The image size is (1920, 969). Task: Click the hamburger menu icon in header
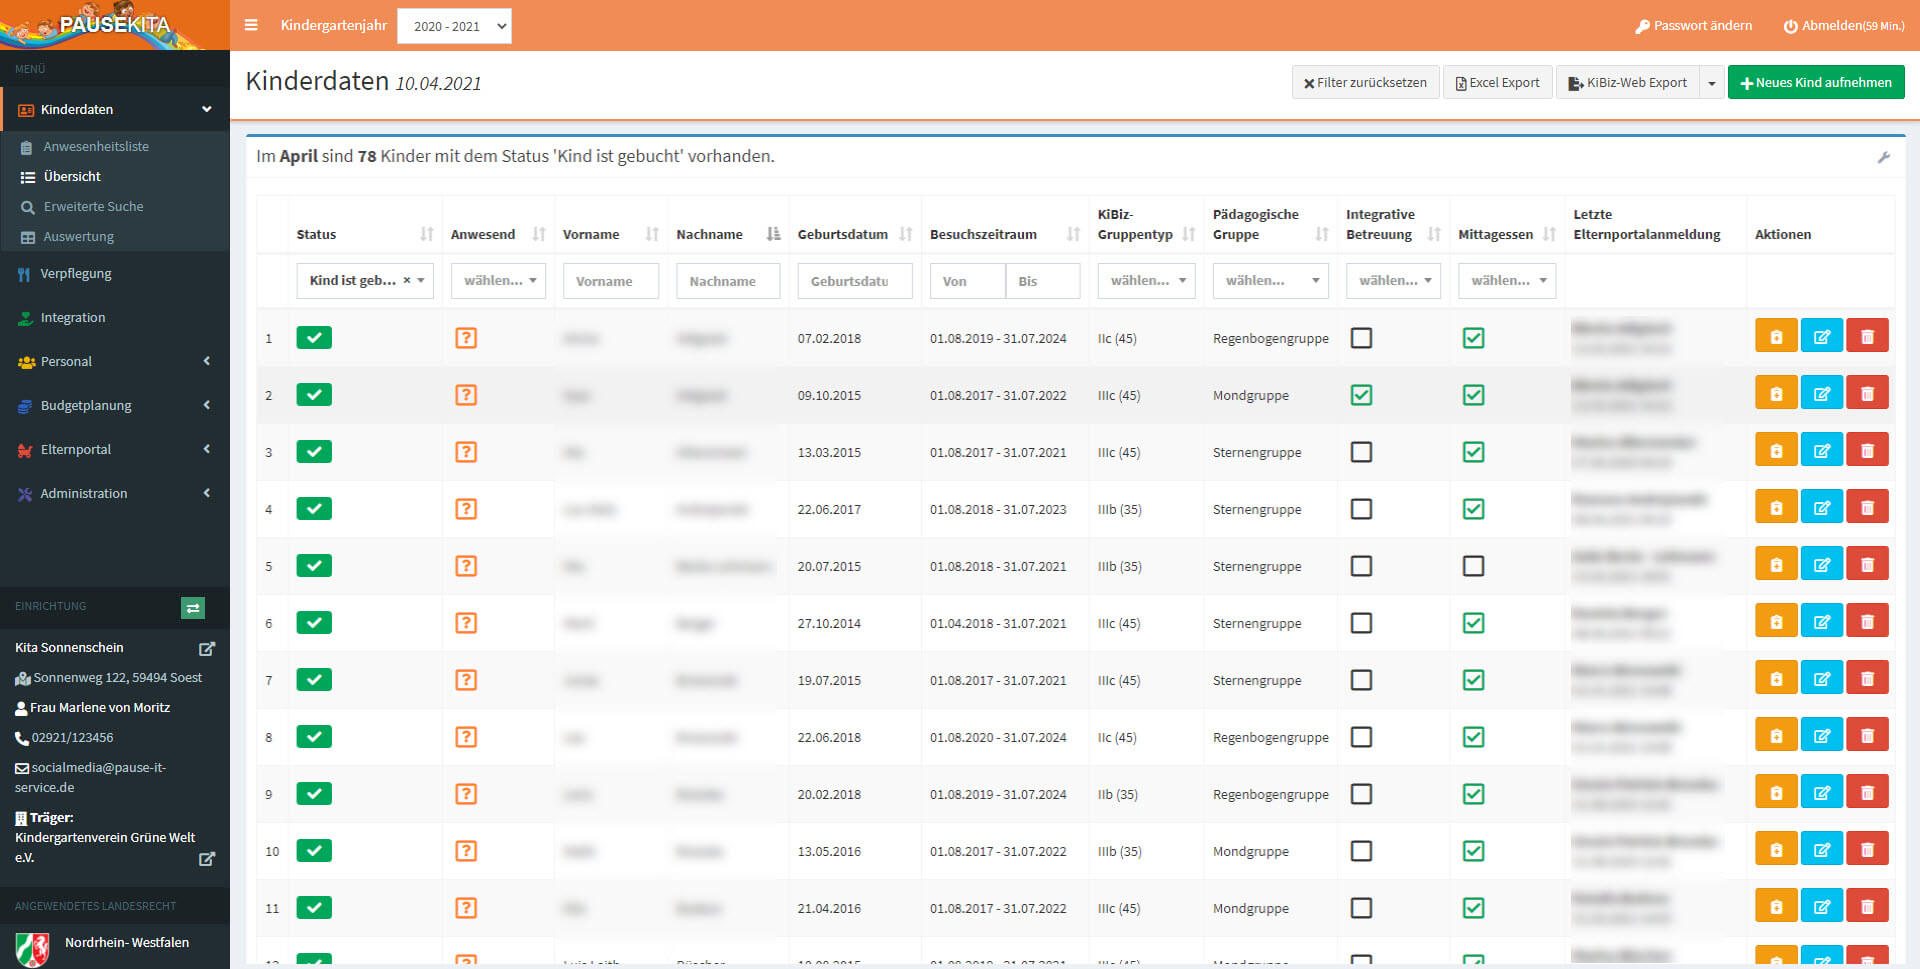[251, 25]
